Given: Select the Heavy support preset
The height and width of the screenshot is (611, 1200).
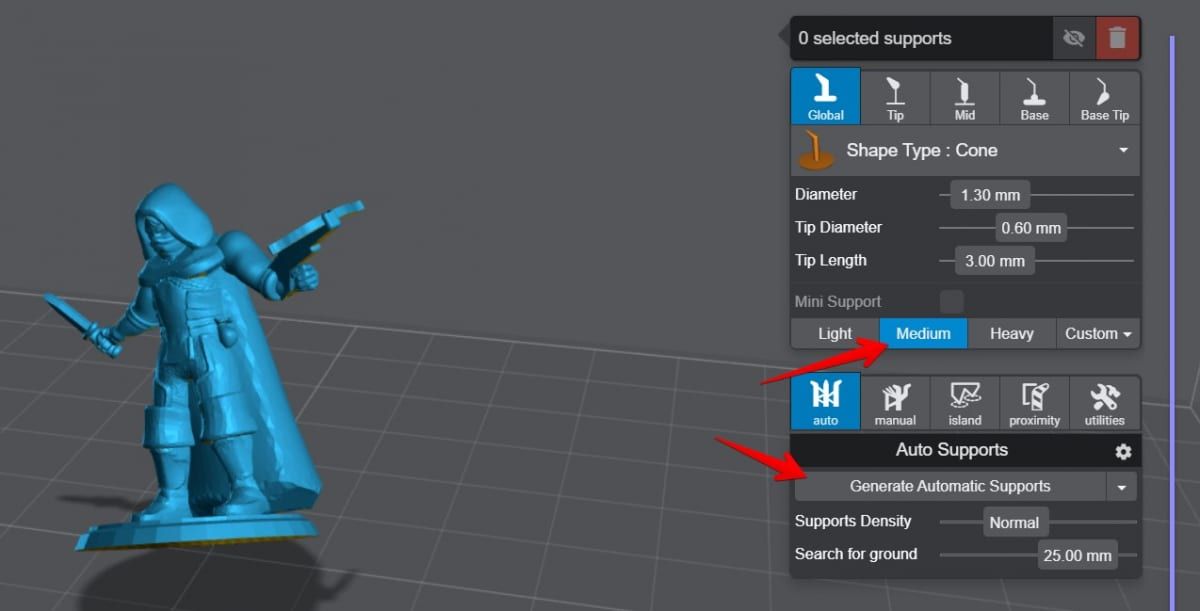Looking at the screenshot, I should 1012,333.
